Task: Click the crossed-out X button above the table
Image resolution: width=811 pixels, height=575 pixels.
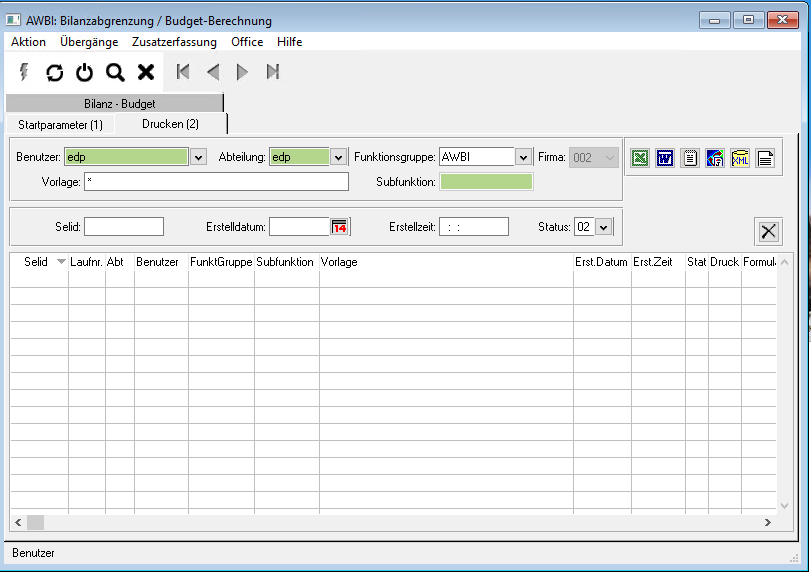Action: coord(768,231)
